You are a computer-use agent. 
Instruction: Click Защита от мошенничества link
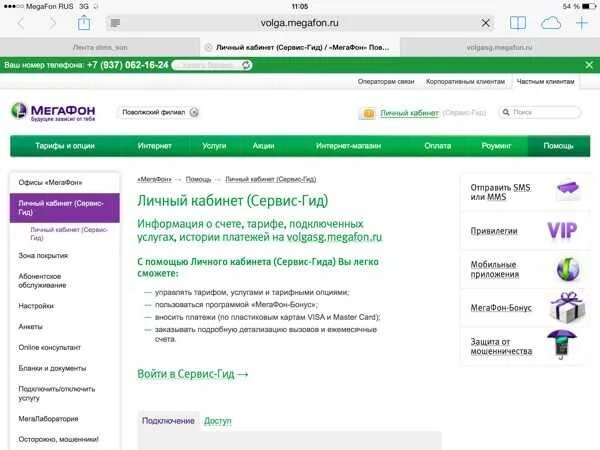[501, 346]
